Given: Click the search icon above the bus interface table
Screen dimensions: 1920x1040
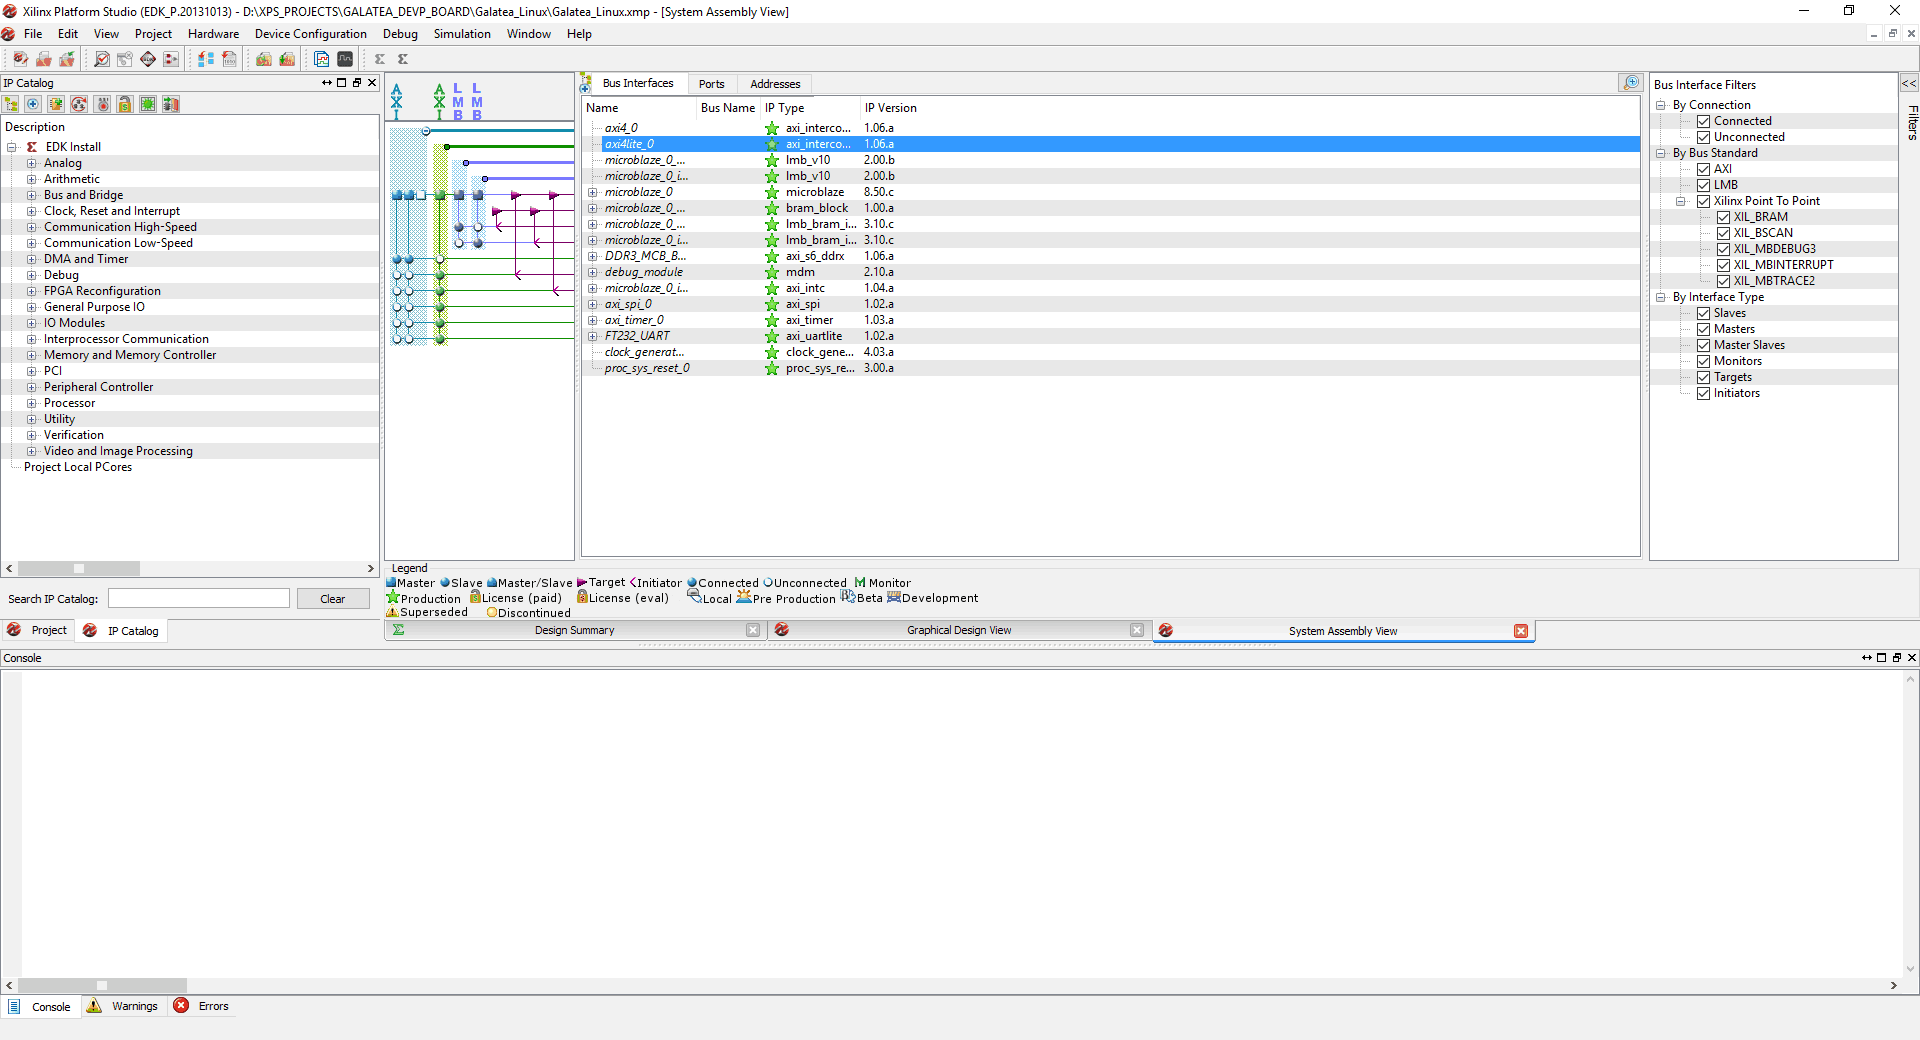Looking at the screenshot, I should pyautogui.click(x=1631, y=83).
